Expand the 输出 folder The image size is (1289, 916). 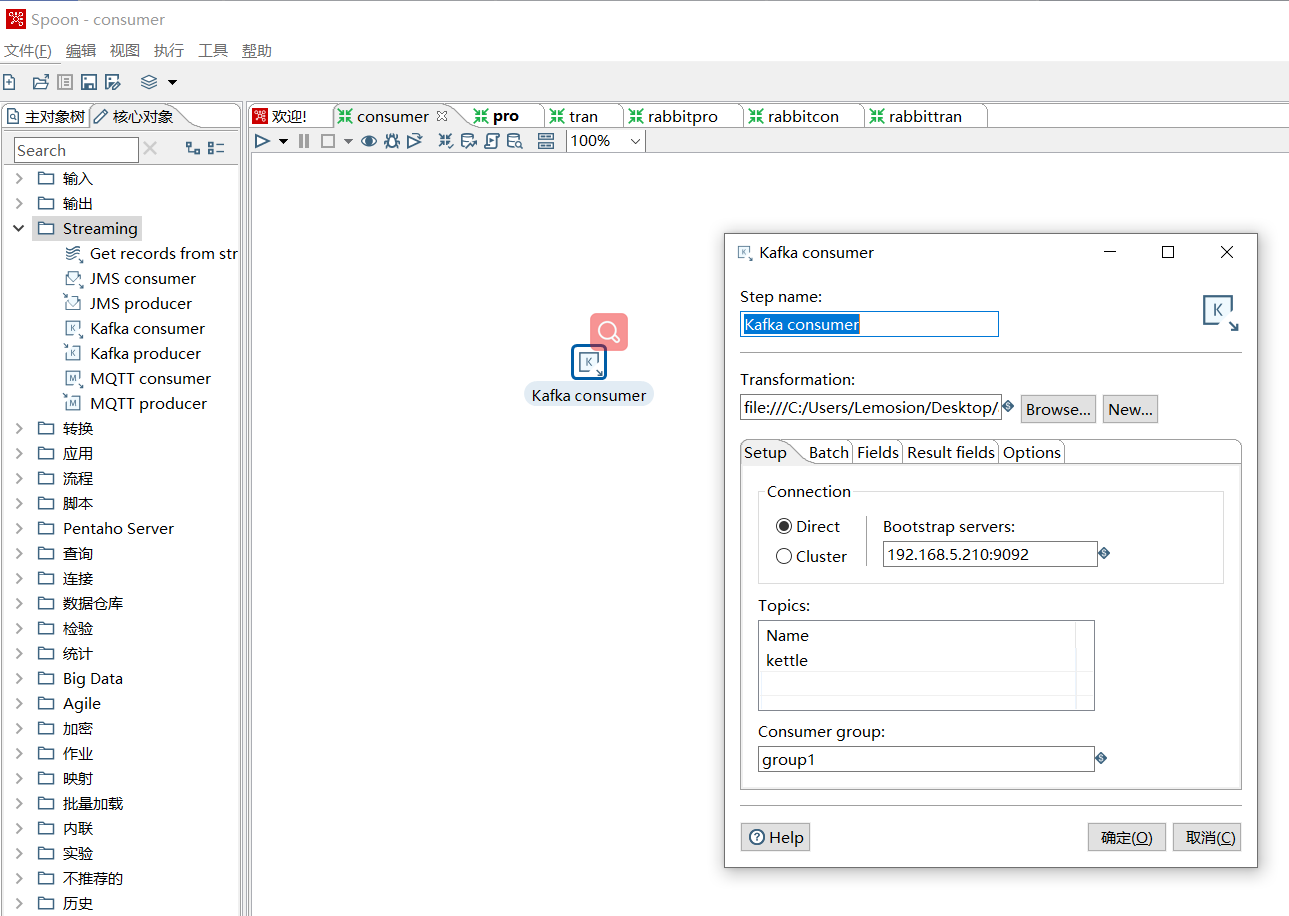tap(19, 203)
